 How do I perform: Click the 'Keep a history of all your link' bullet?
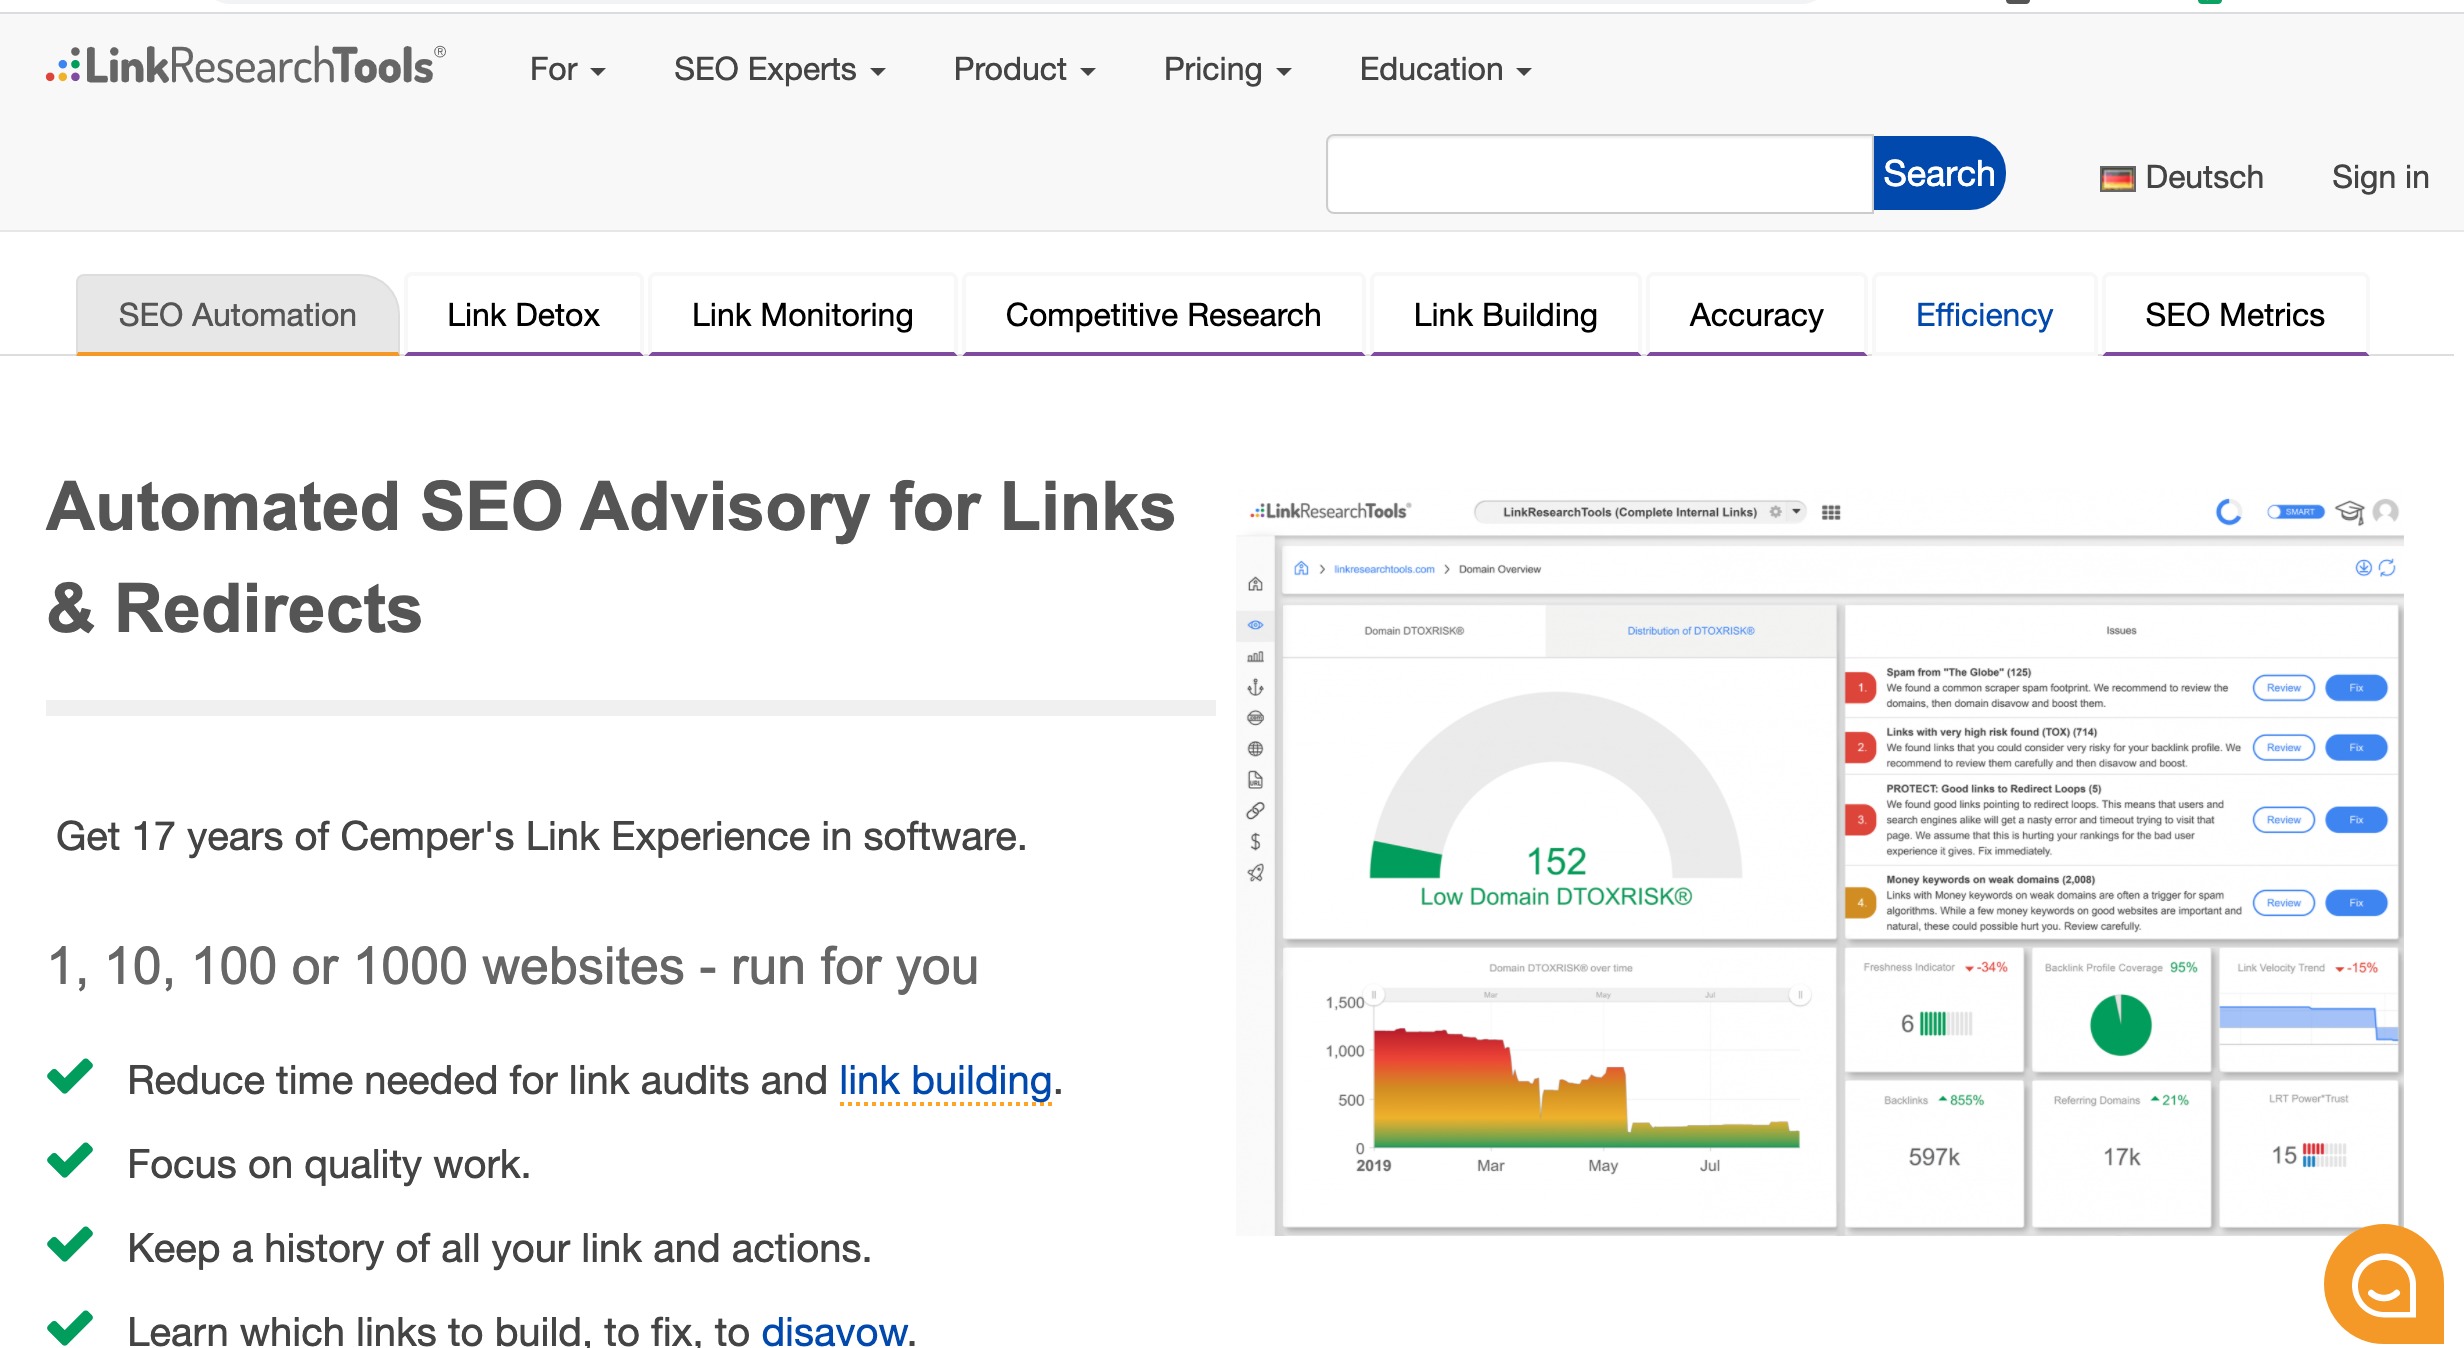(499, 1248)
